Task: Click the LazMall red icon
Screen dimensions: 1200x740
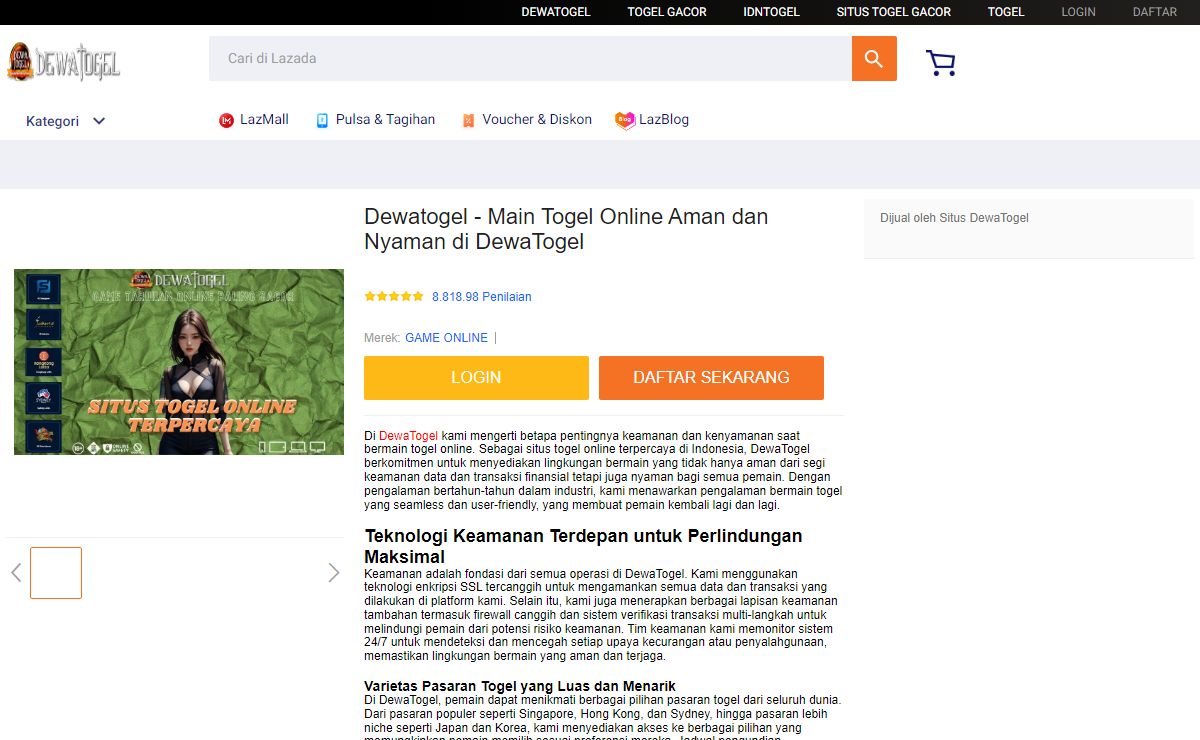Action: (x=226, y=120)
